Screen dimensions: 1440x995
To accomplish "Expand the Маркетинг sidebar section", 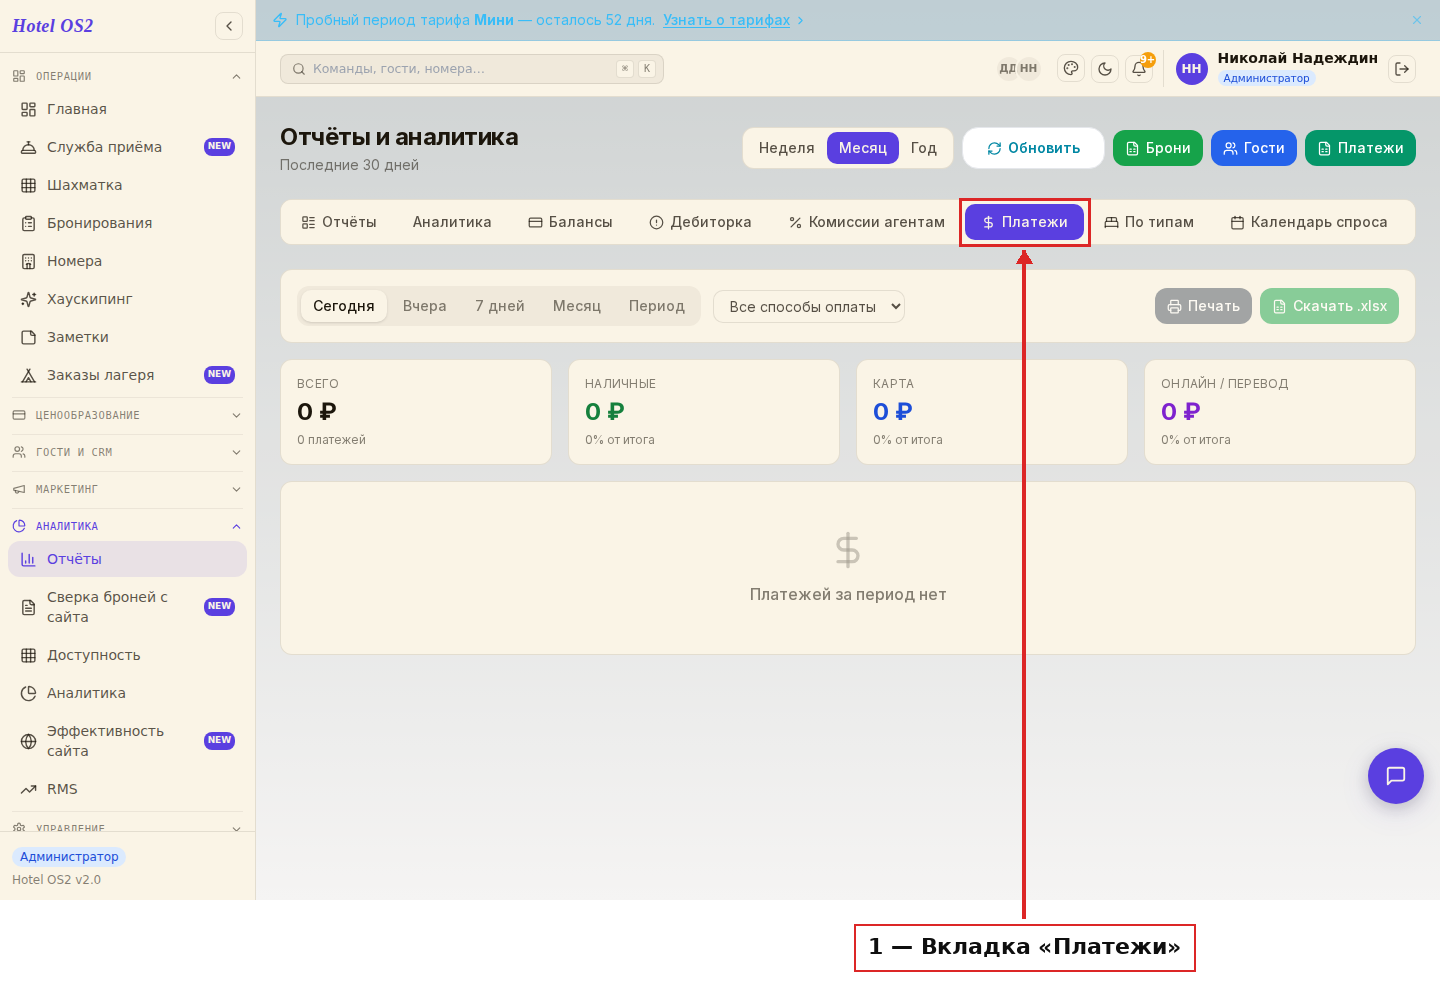I will pyautogui.click(x=127, y=489).
